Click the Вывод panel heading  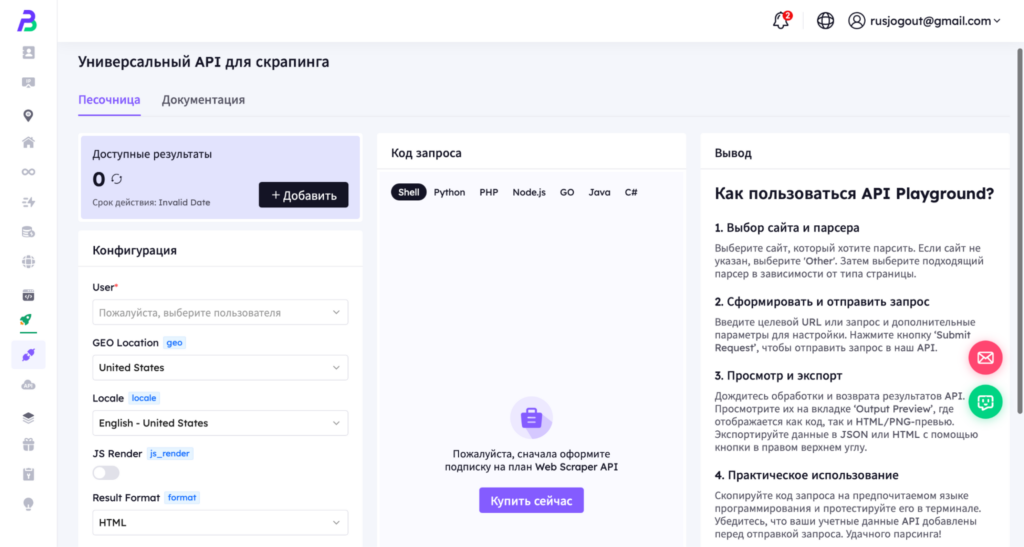tap(733, 153)
